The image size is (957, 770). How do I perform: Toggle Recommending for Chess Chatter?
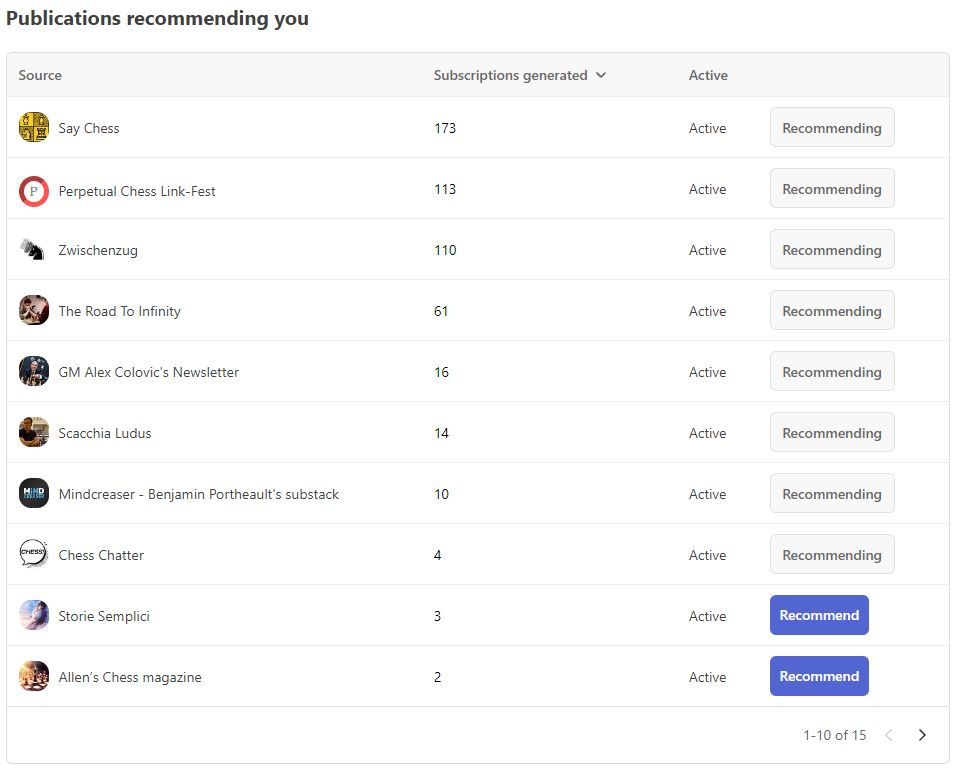pos(832,555)
